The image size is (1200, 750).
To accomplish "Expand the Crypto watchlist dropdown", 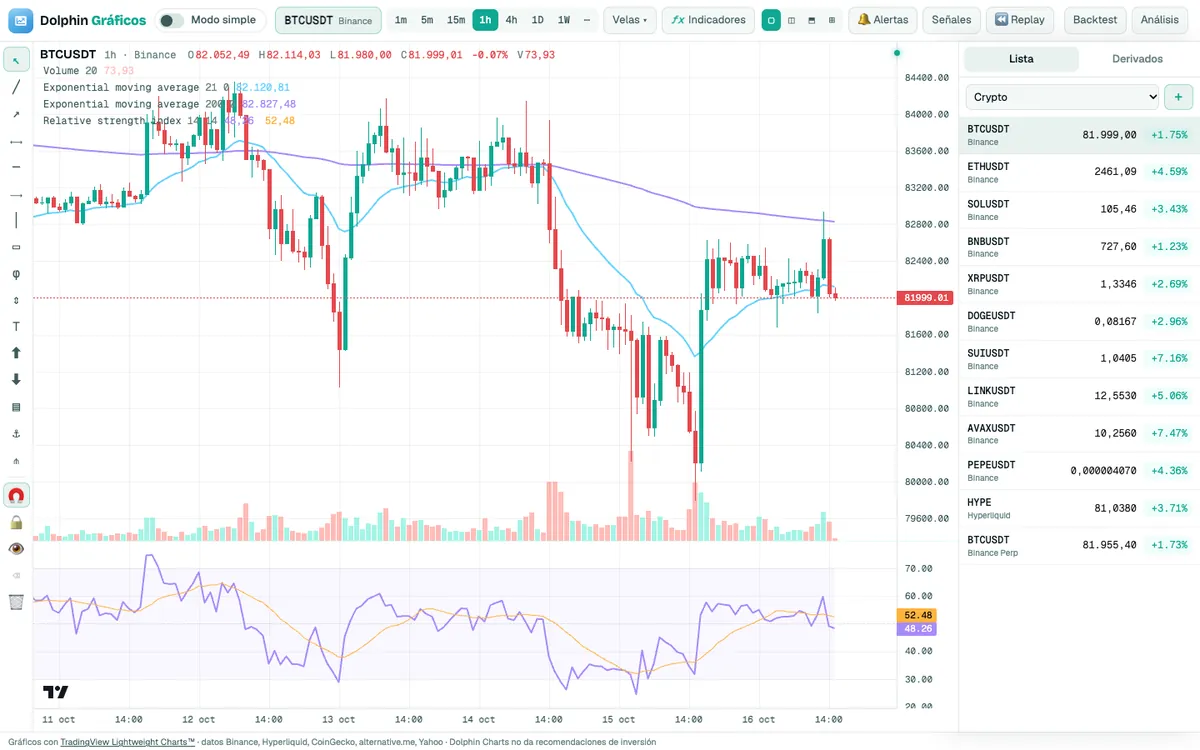I will tap(1062, 97).
